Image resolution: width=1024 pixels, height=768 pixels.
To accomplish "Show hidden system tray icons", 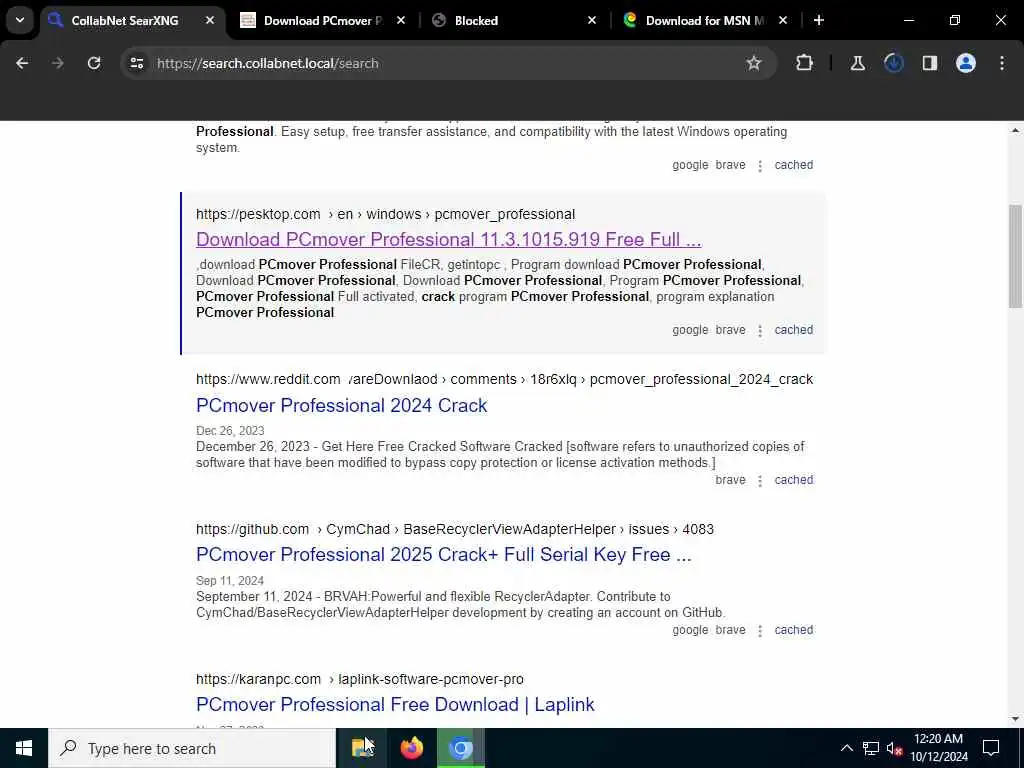I will pos(846,748).
